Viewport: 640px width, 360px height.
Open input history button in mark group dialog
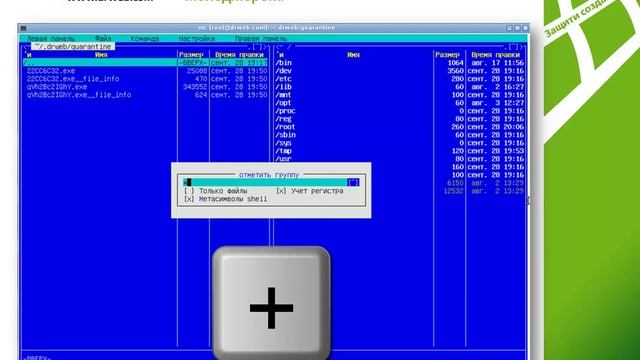353,182
